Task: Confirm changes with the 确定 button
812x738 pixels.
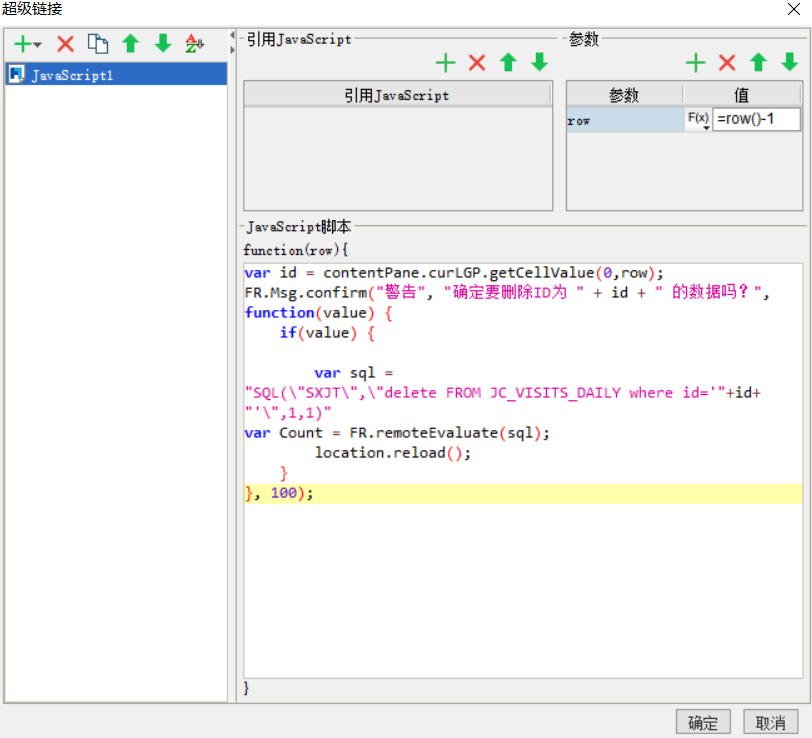Action: pos(702,722)
